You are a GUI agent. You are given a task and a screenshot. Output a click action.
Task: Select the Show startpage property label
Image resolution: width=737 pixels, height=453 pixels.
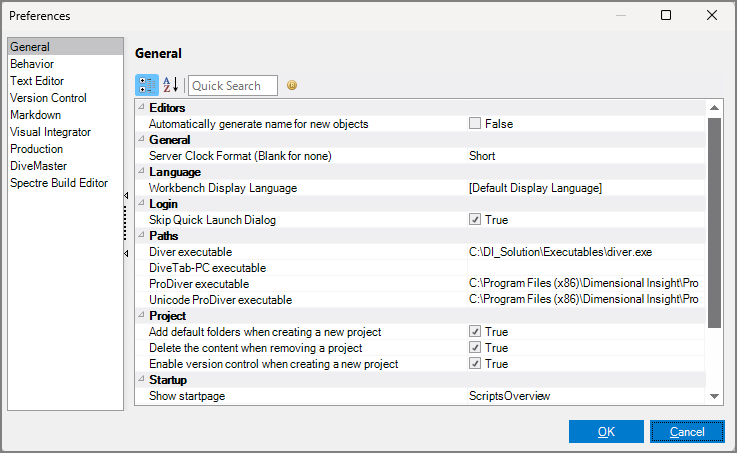tap(187, 396)
